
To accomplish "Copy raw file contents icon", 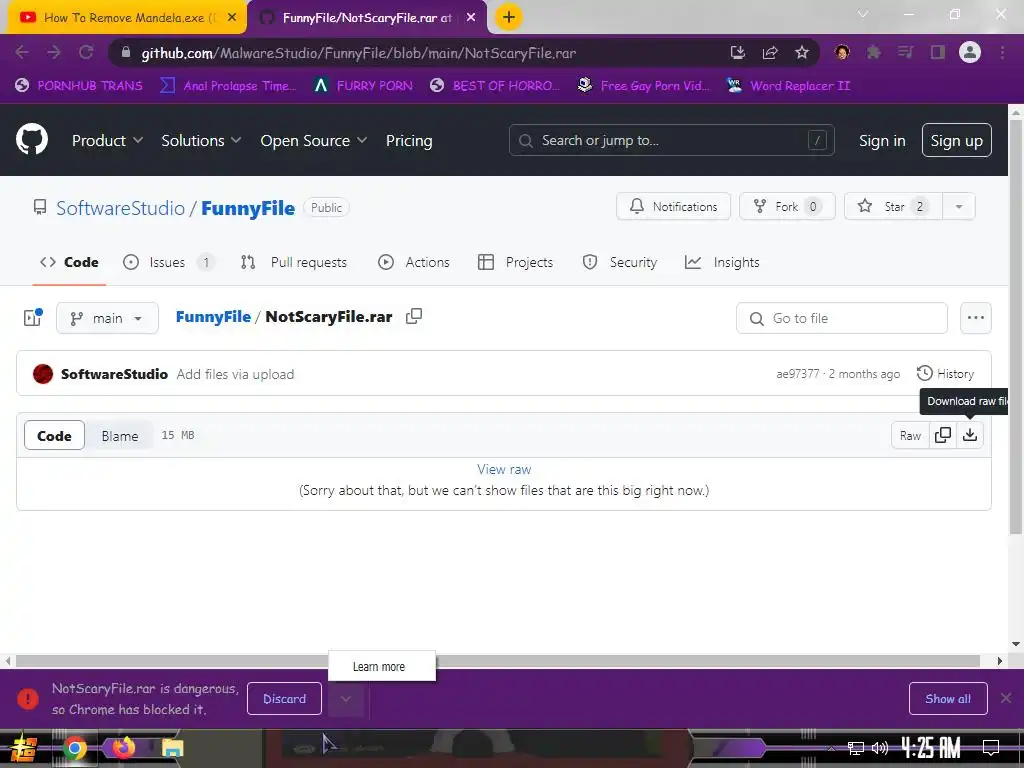I will [942, 435].
